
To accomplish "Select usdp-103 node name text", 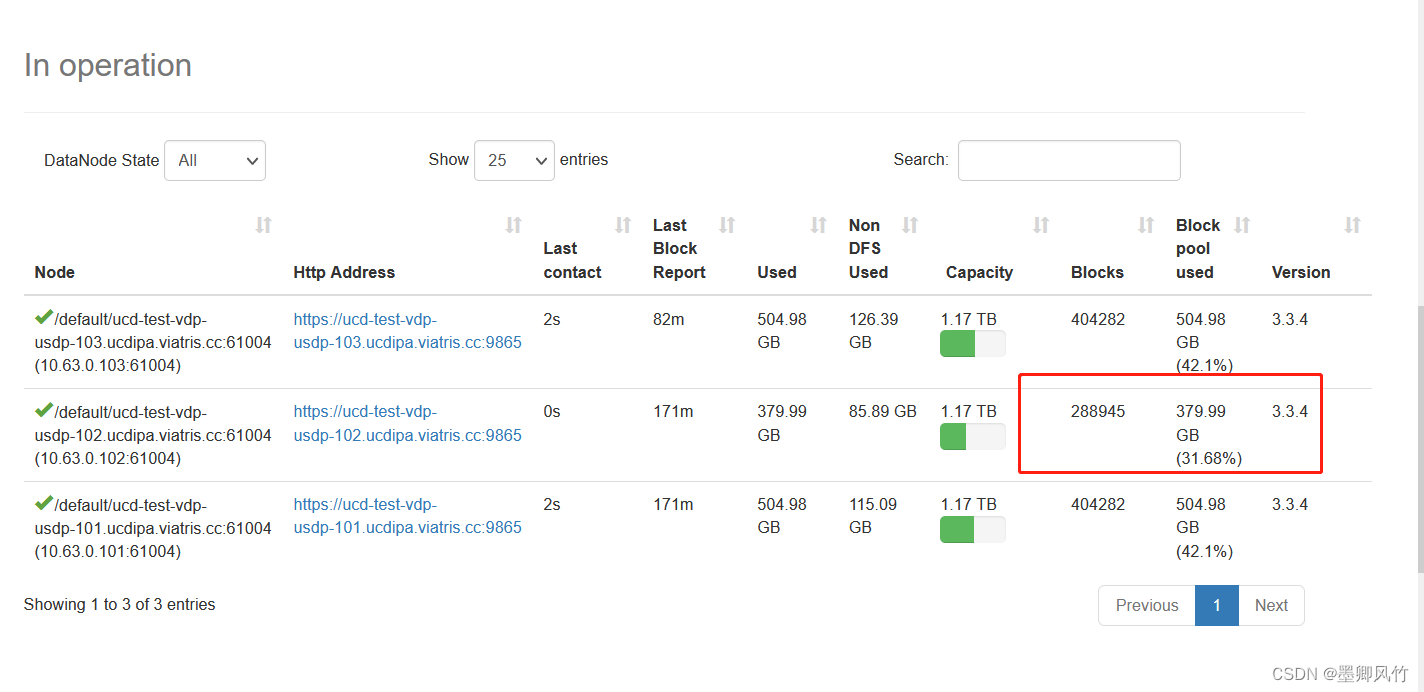I will (153, 342).
